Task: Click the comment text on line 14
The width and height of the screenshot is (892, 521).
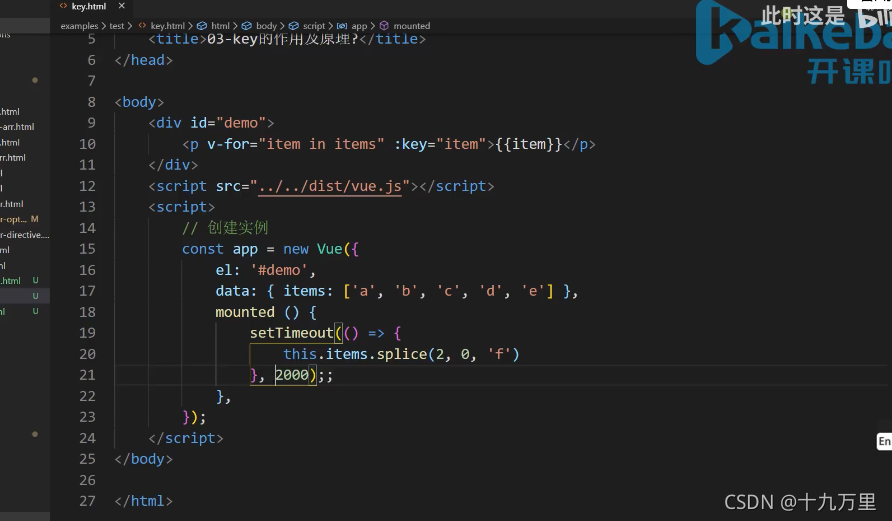Action: point(225,228)
